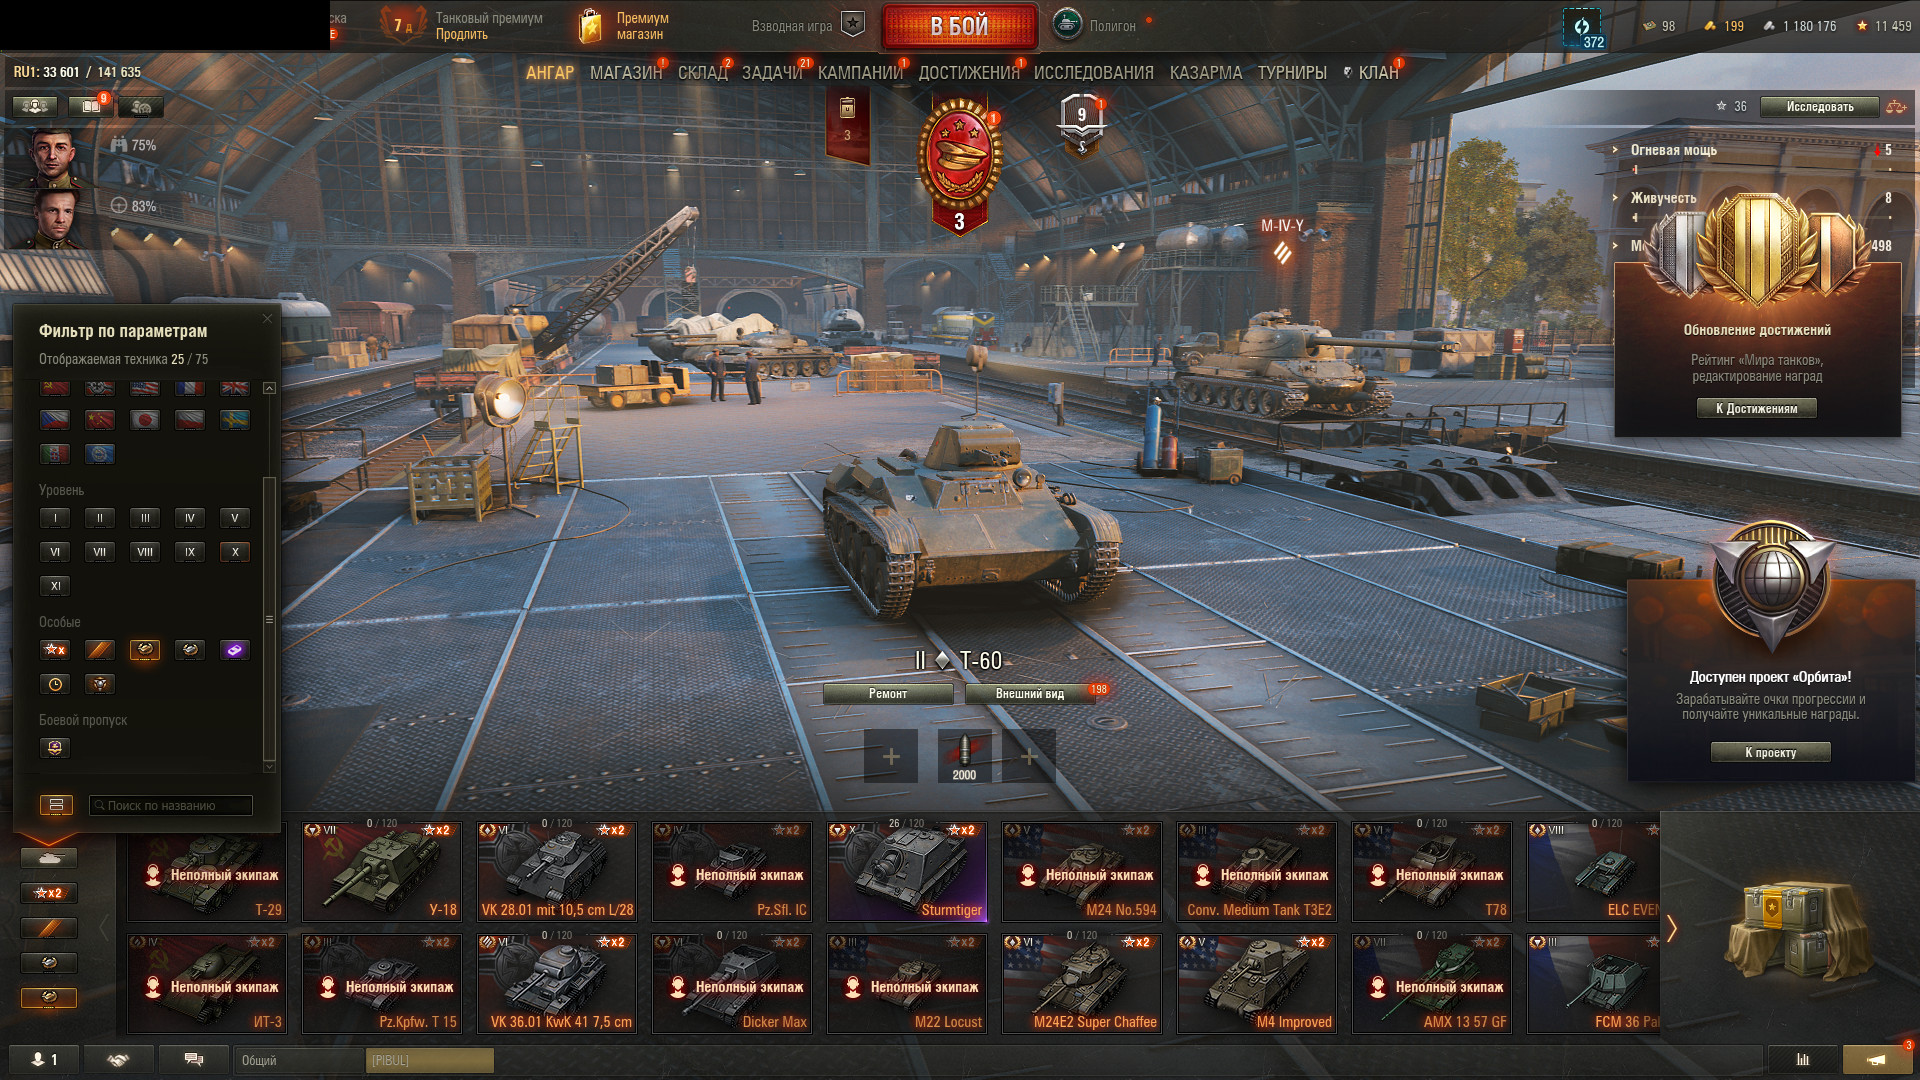Click the red В БОЙ battle button
Screen dimensions: 1920x1080
tap(959, 26)
